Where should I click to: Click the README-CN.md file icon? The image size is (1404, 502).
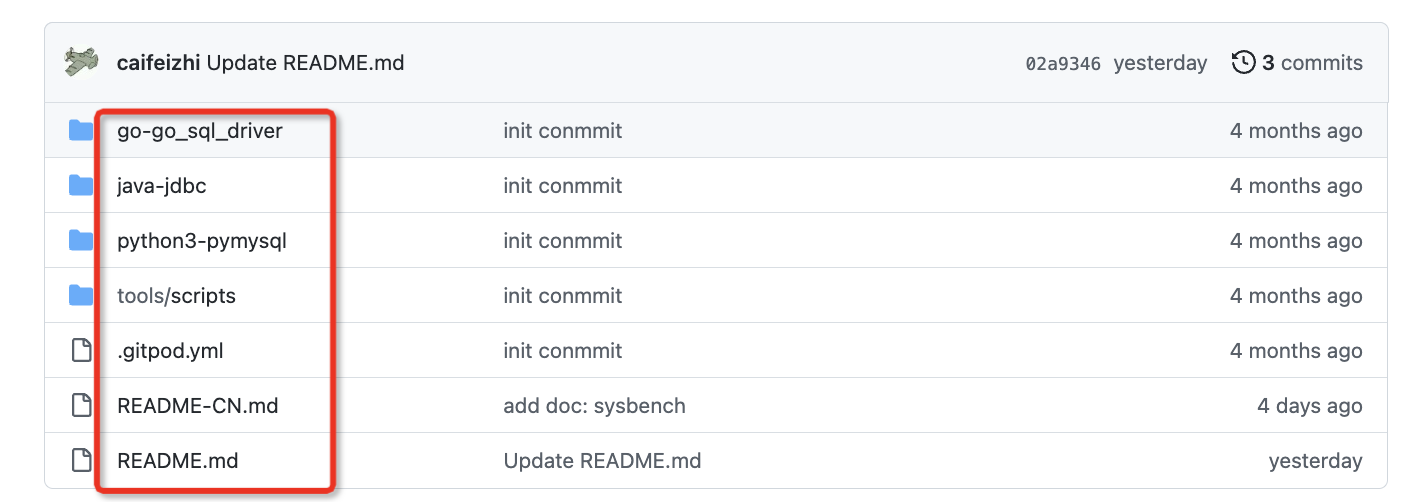[x=81, y=406]
